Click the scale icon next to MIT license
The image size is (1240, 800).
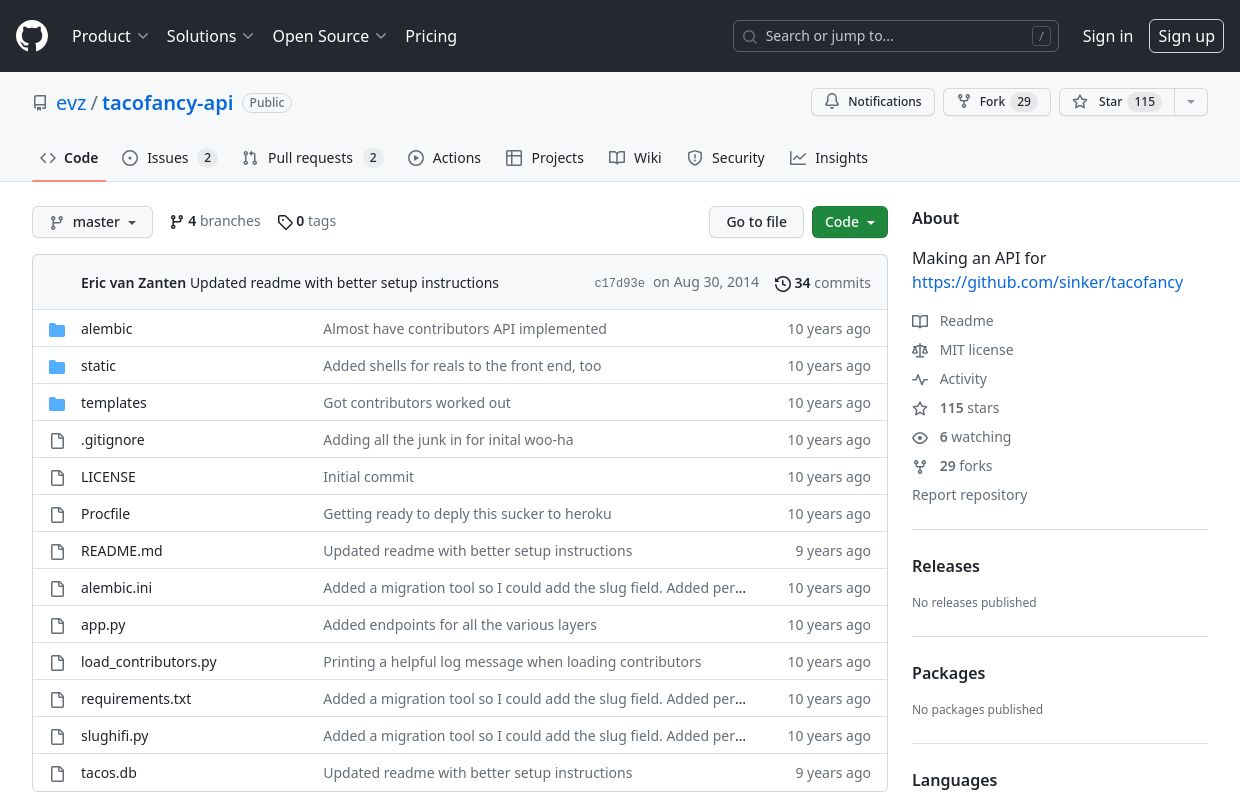(x=920, y=350)
